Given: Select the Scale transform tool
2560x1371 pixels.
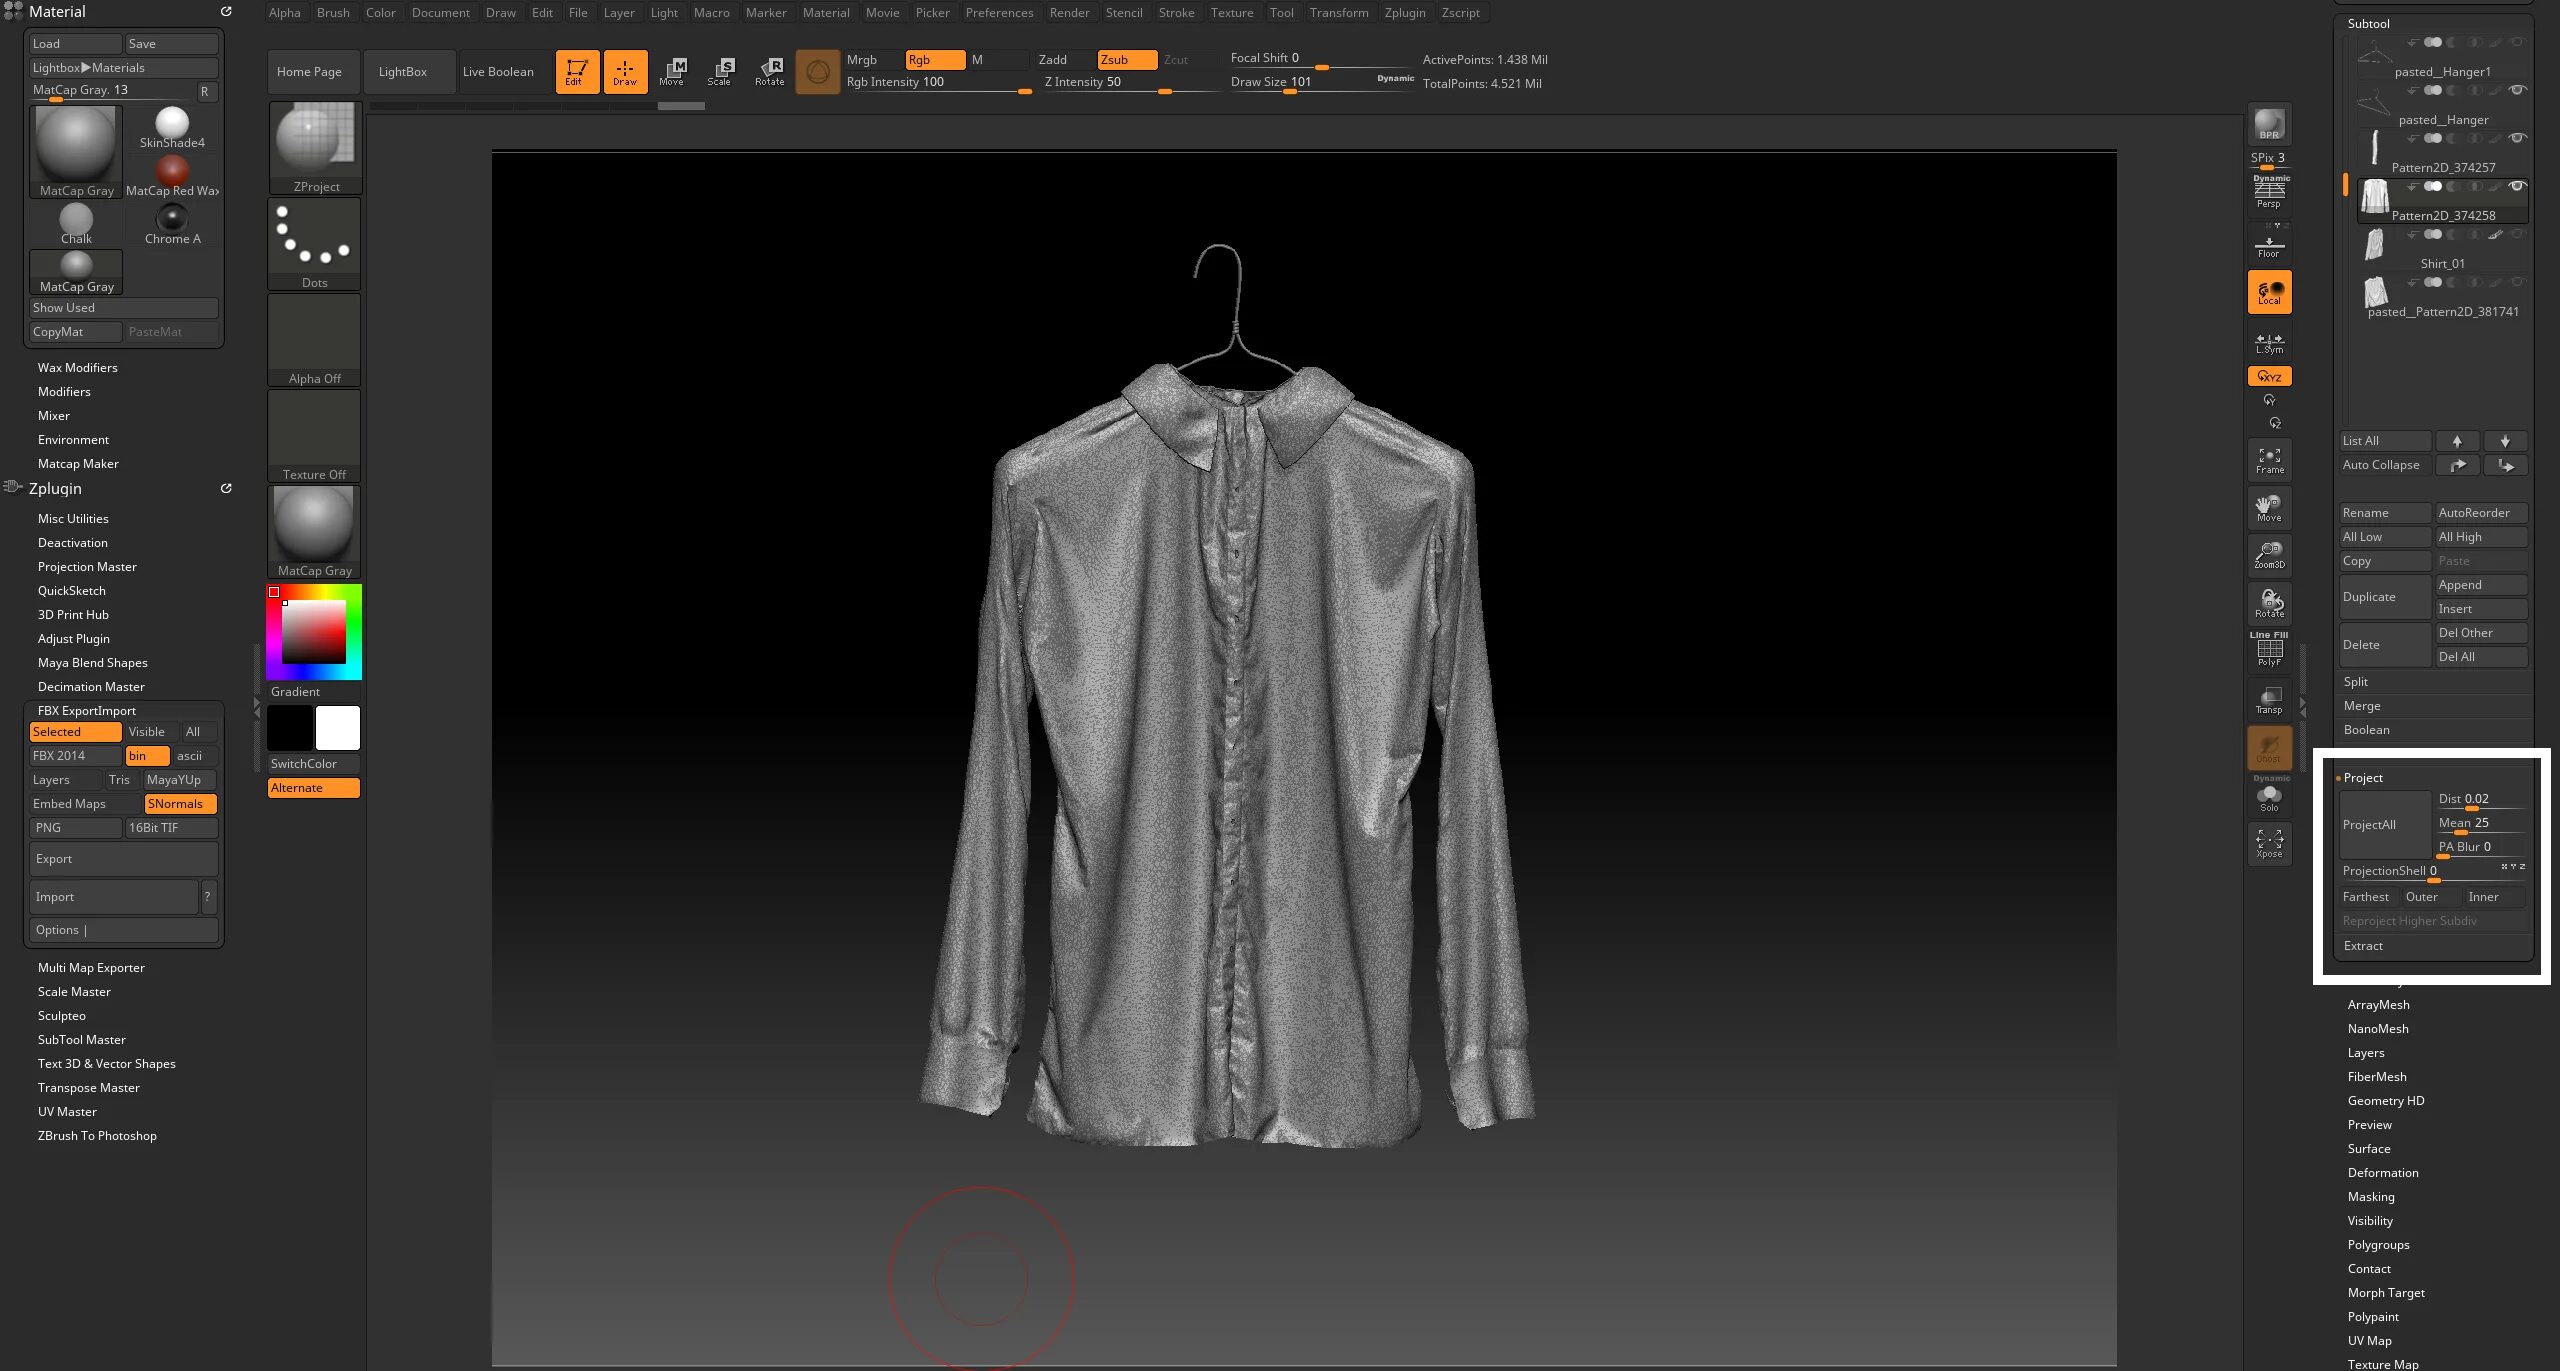Looking at the screenshot, I should (721, 71).
